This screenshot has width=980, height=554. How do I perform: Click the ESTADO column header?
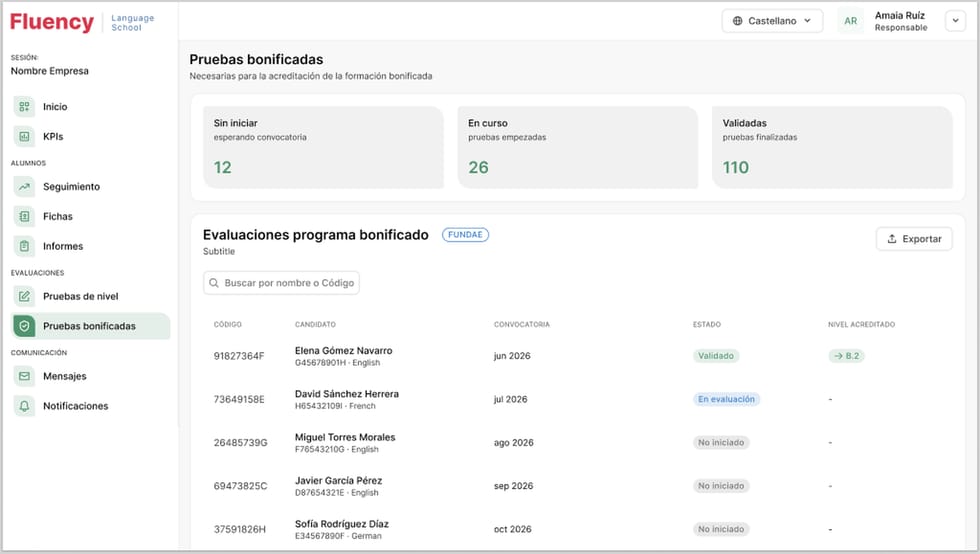pyautogui.click(x=707, y=325)
